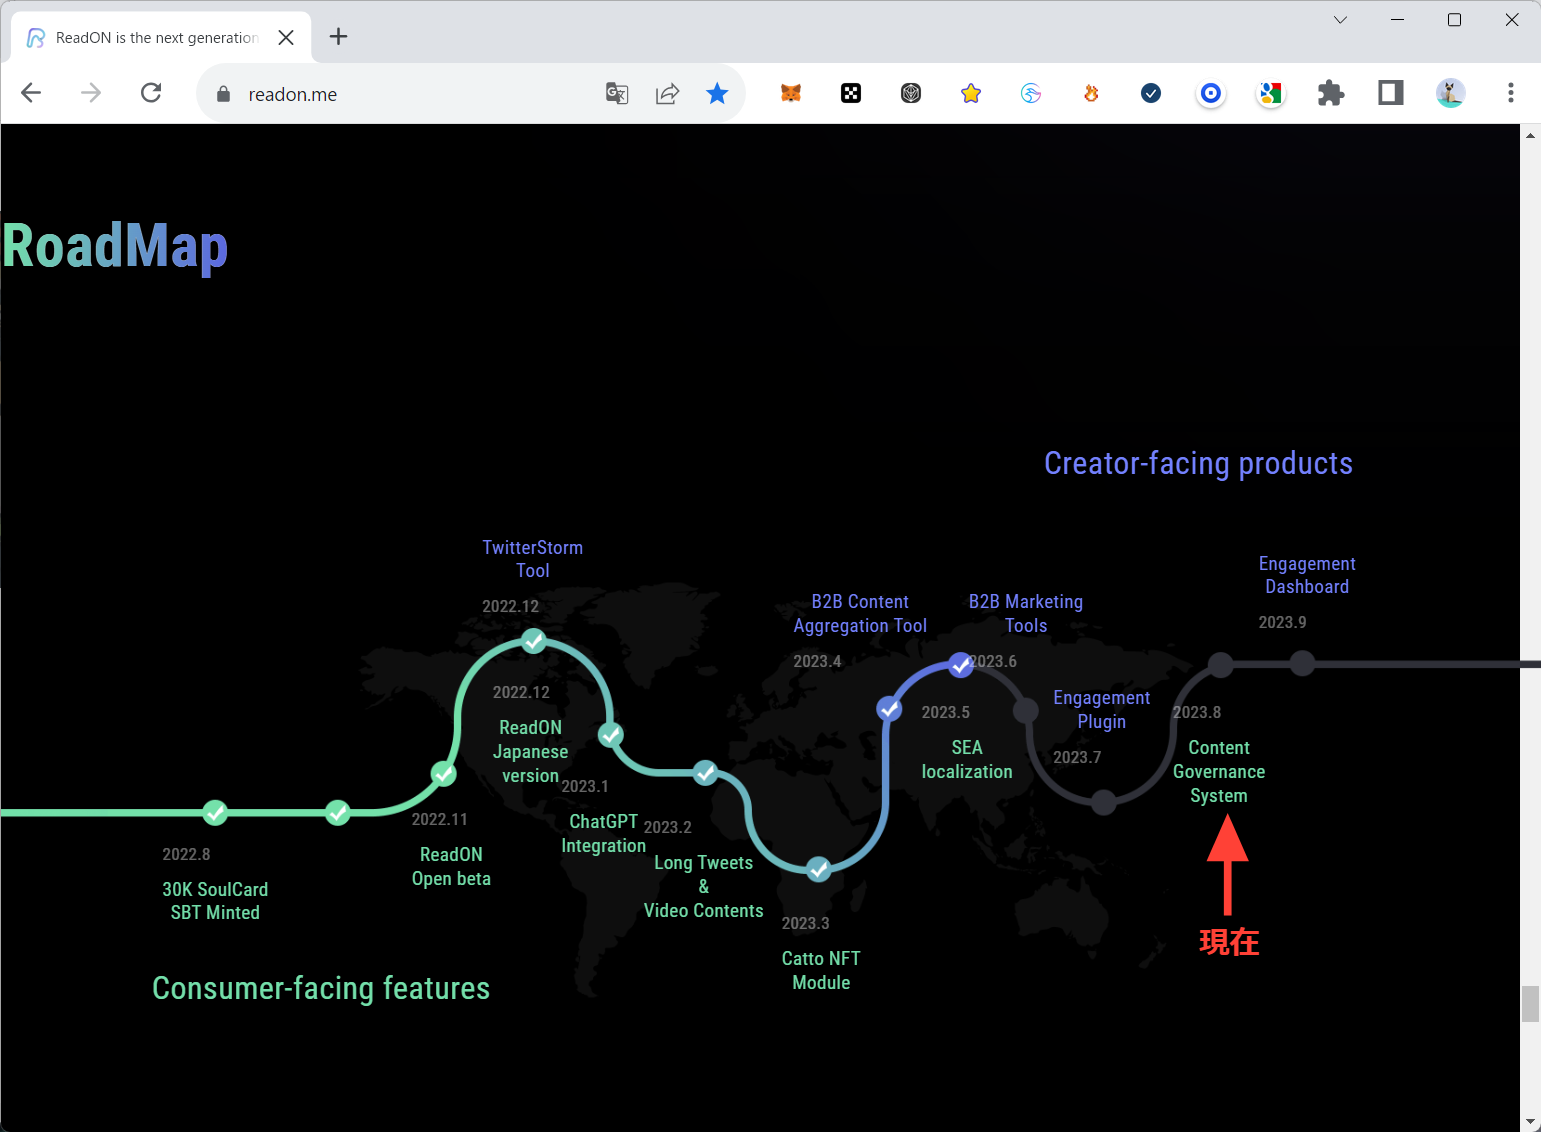The width and height of the screenshot is (1541, 1132).
Task: Click the scrollbar down arrow
Action: 1530,1122
